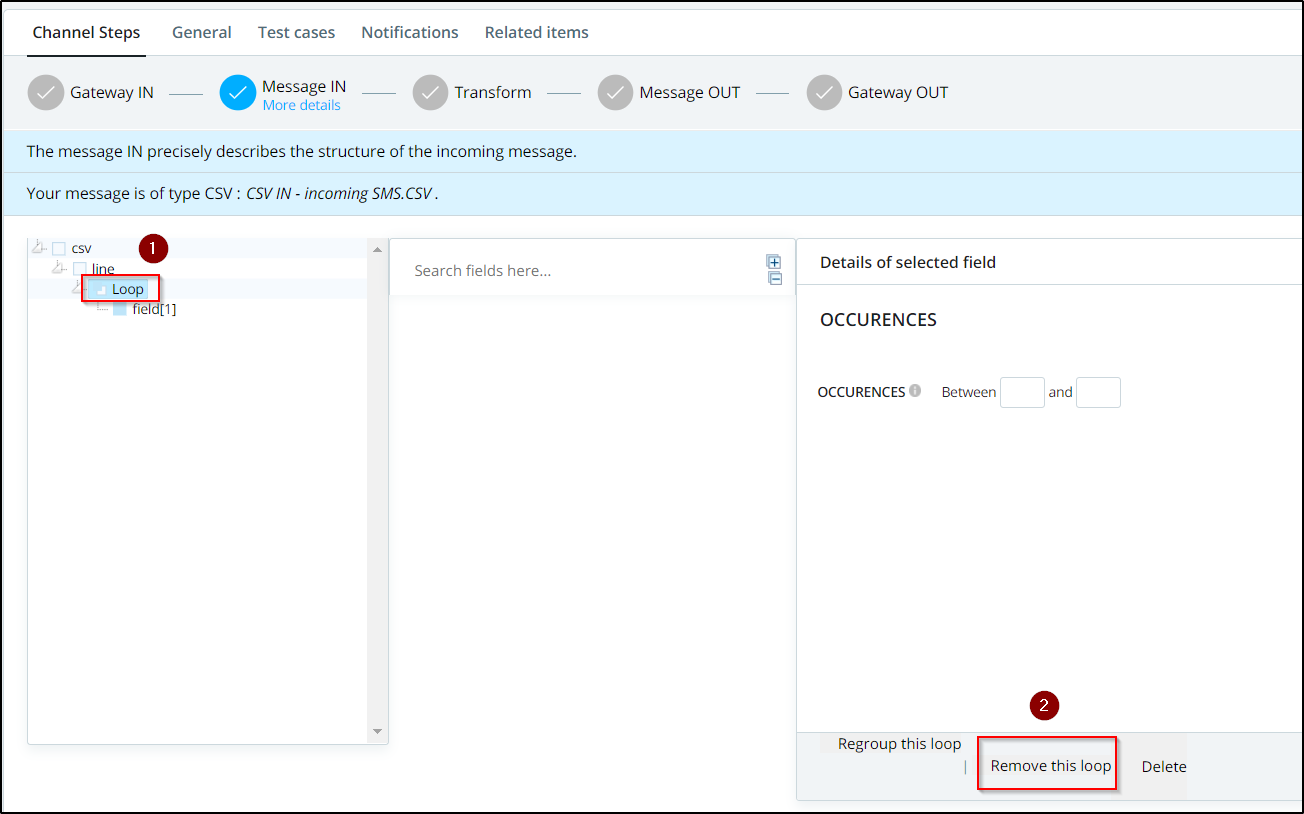Open the Notifications tab
This screenshot has height=814, width=1304.
tap(410, 32)
